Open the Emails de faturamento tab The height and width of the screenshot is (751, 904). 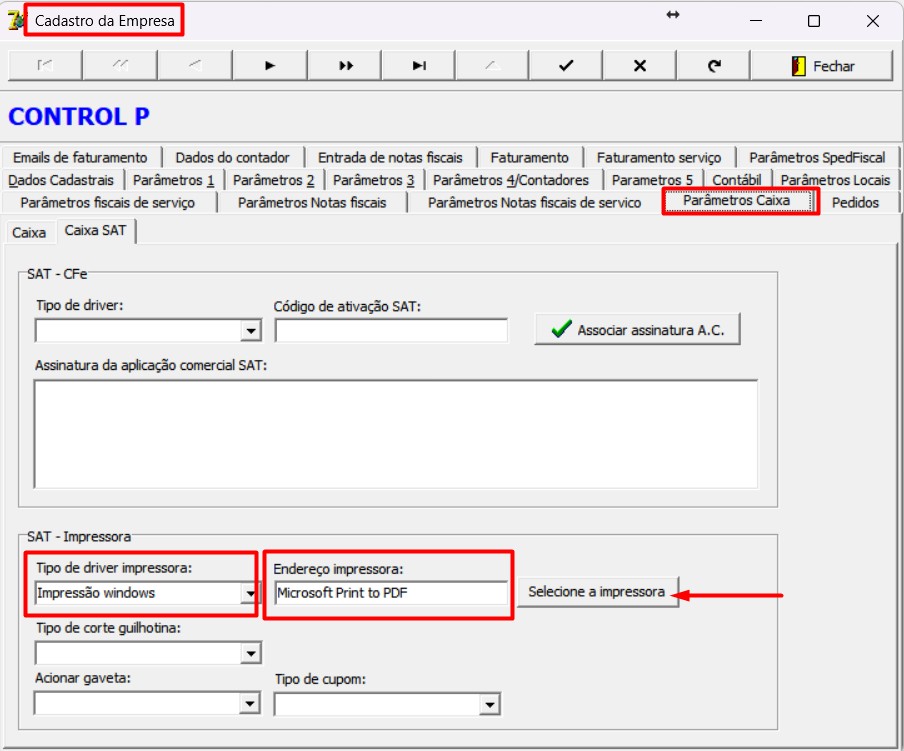point(80,157)
